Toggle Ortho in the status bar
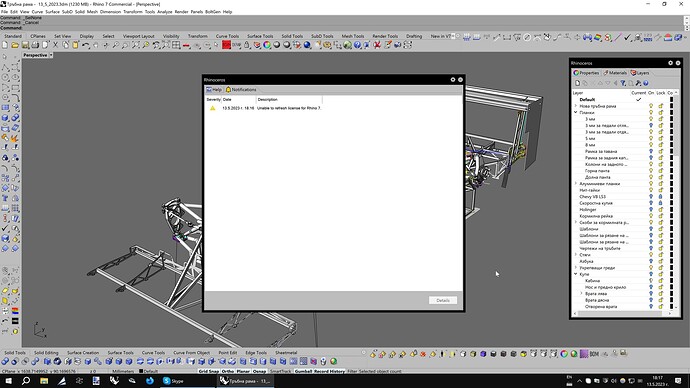The width and height of the screenshot is (690, 388). pyautogui.click(x=228, y=371)
